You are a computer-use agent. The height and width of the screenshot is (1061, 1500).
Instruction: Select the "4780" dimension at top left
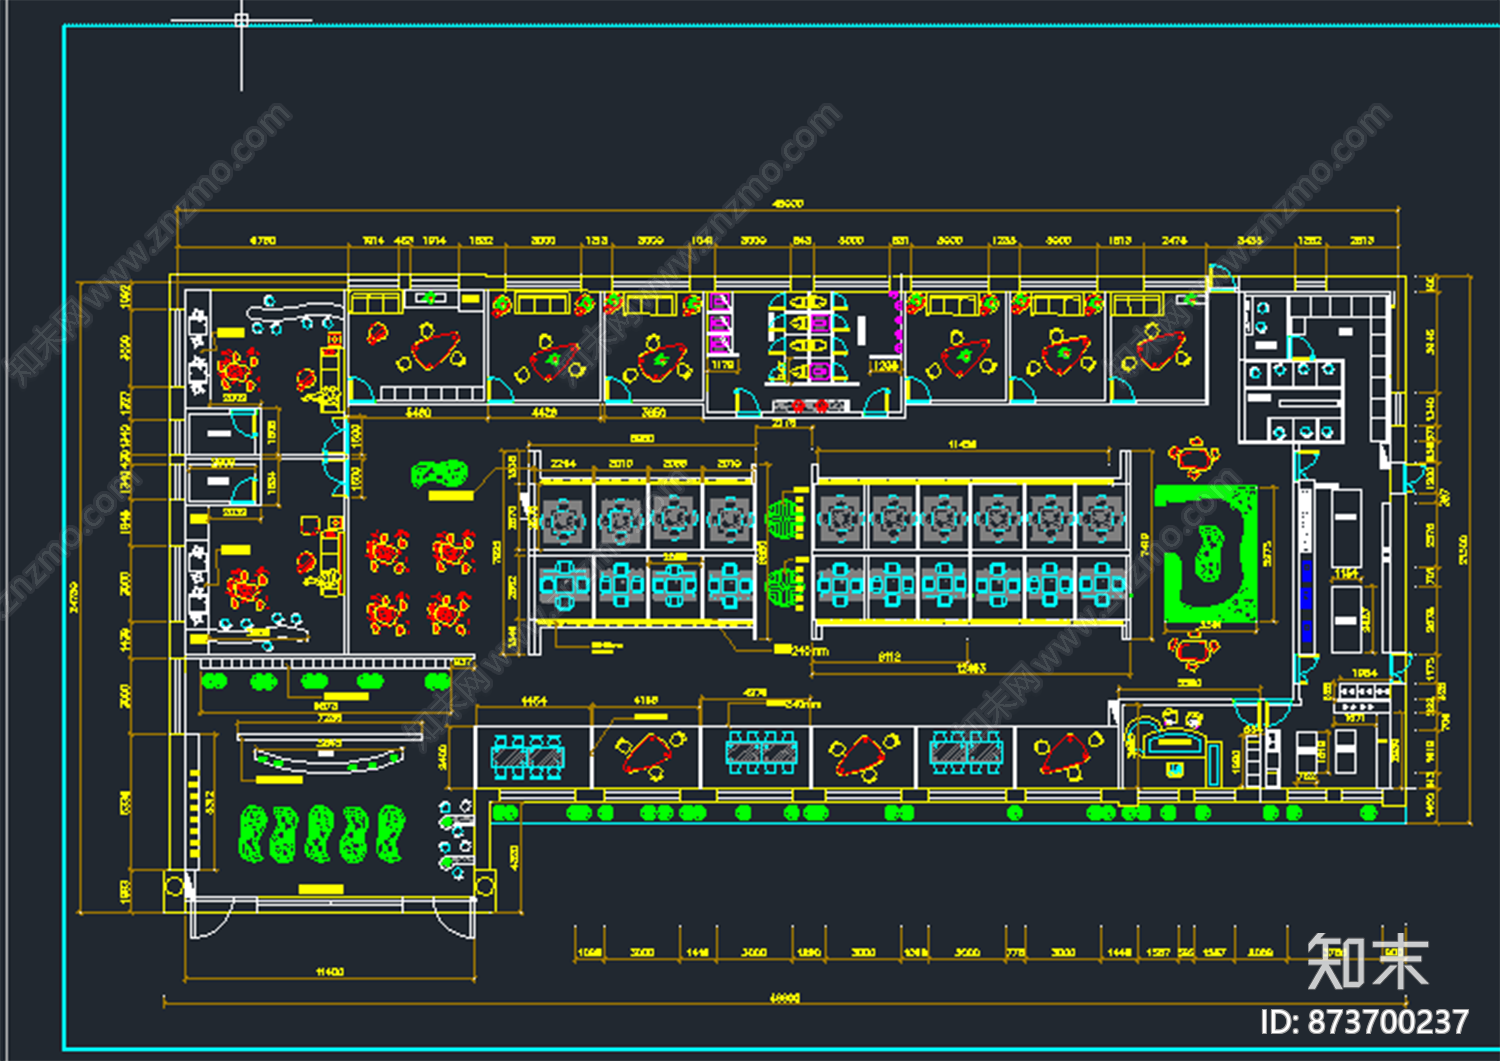click(262, 241)
